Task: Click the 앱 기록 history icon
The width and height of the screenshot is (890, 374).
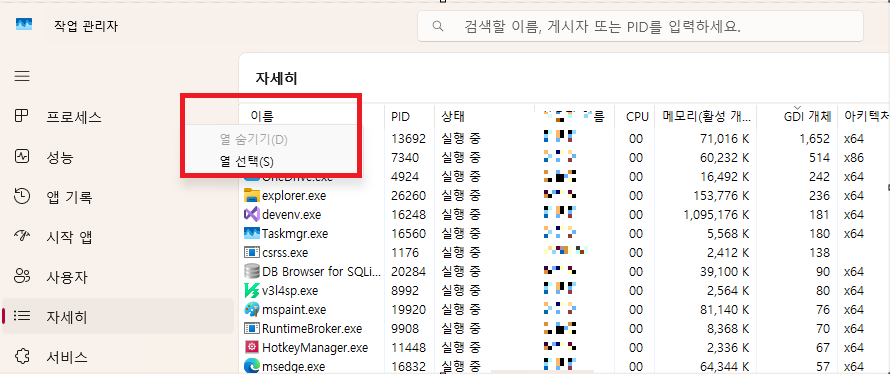Action: point(21,197)
